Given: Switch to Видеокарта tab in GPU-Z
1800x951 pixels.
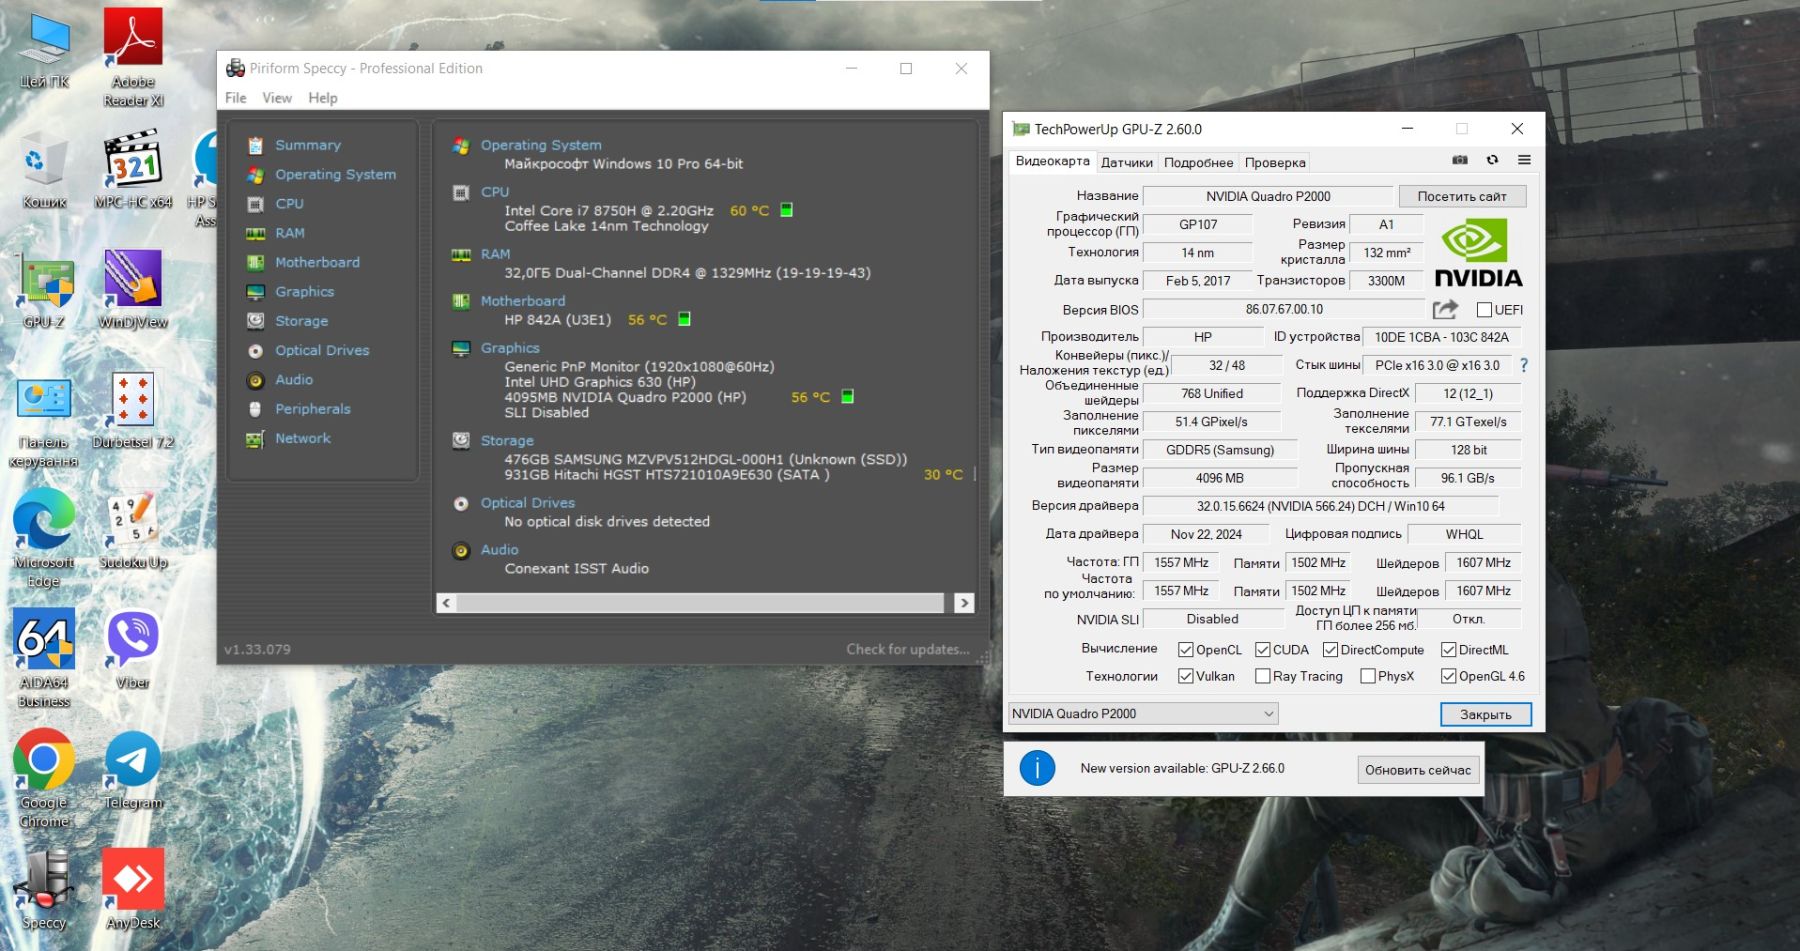Looking at the screenshot, I should [1052, 161].
